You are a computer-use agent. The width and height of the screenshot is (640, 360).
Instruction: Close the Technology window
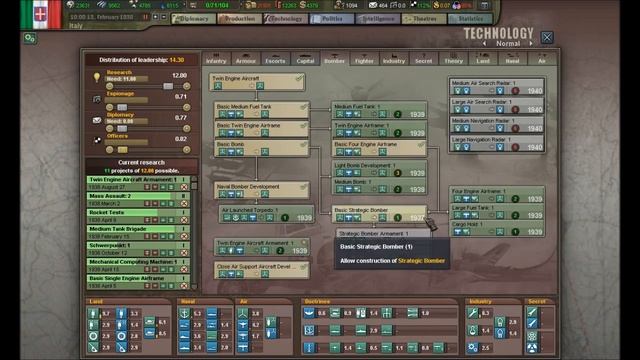(x=547, y=38)
